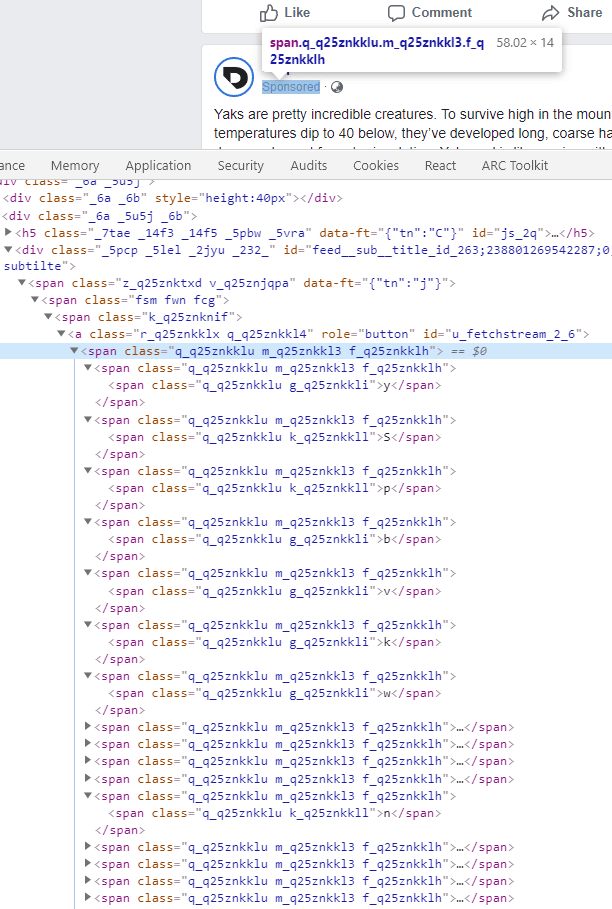Open the advertiser's round profile avatar
The width and height of the screenshot is (612, 909).
(x=234, y=77)
